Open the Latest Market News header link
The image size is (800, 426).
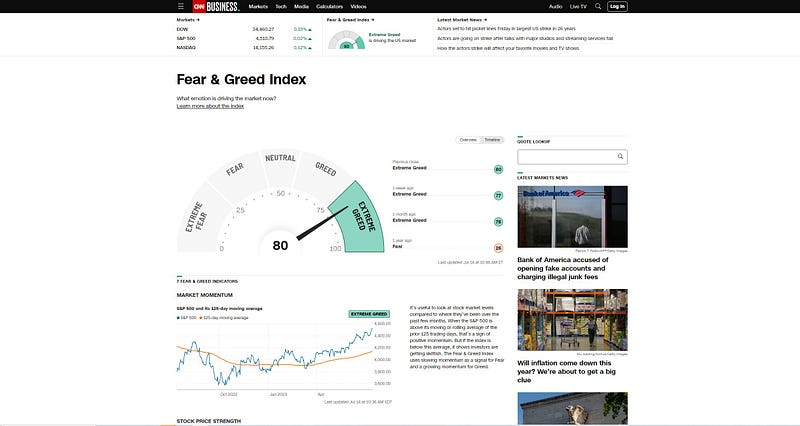point(462,20)
